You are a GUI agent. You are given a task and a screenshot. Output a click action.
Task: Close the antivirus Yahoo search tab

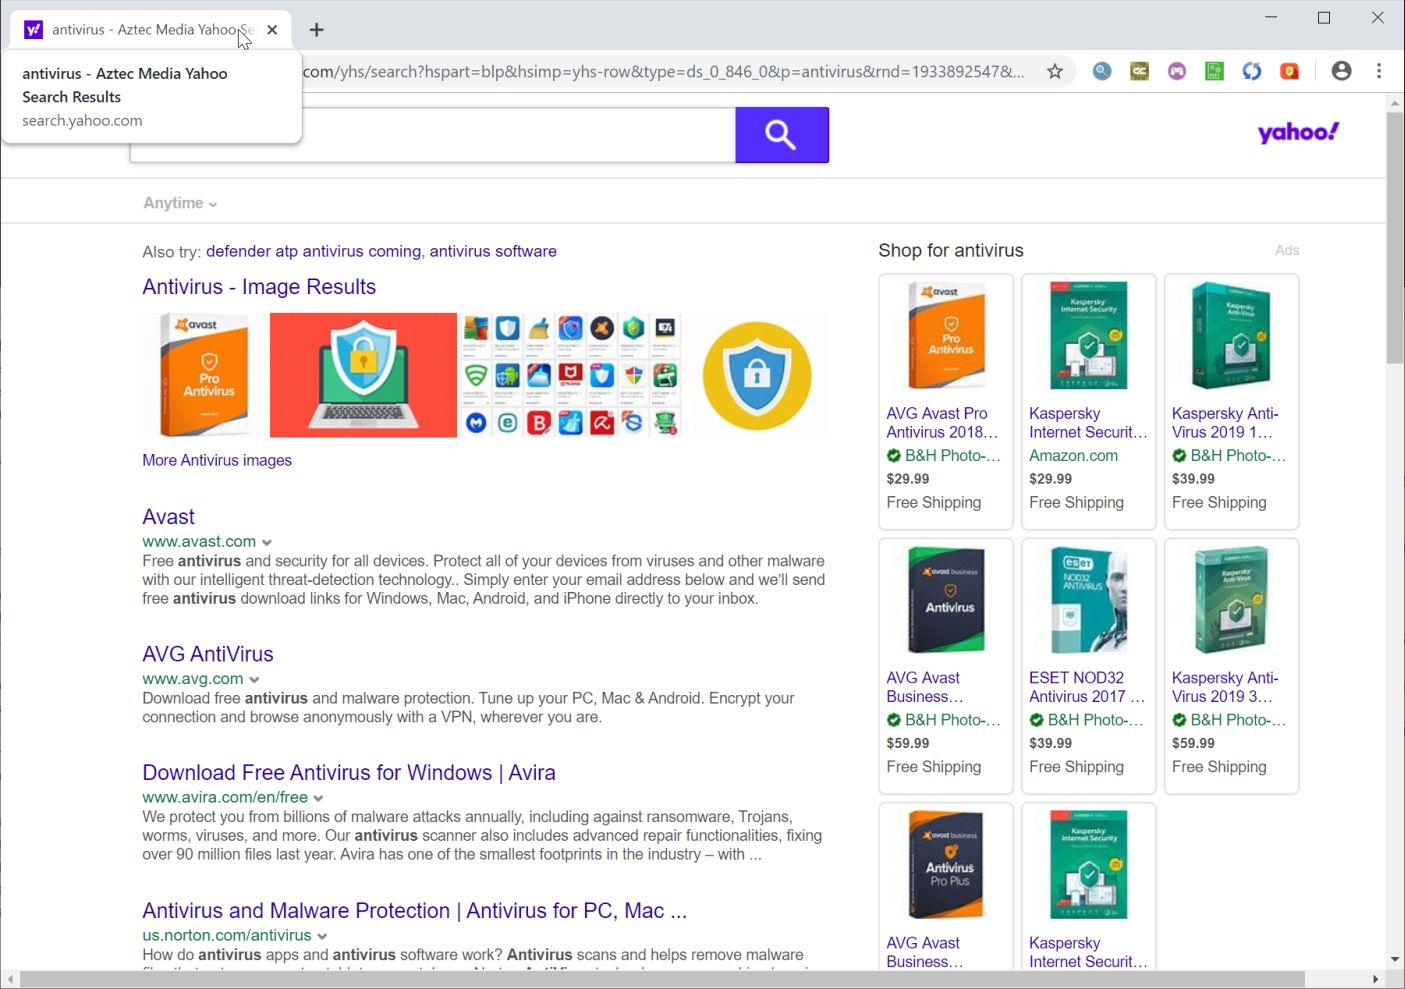click(x=272, y=30)
